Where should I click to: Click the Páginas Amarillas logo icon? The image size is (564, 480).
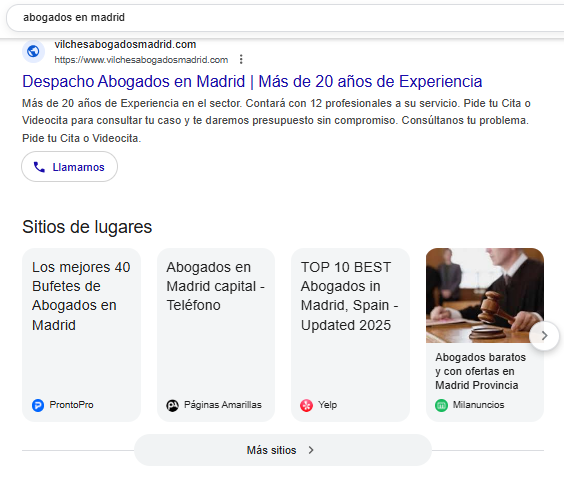172,406
